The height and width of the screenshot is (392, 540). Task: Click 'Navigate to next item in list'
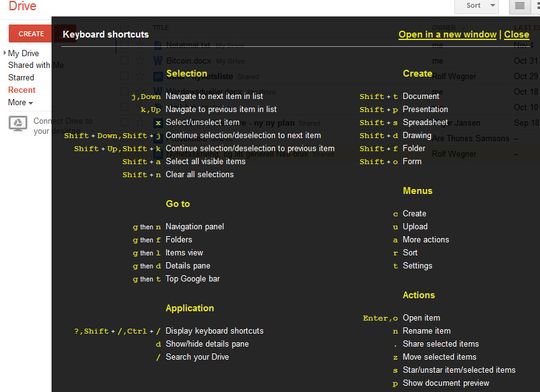[x=214, y=96]
